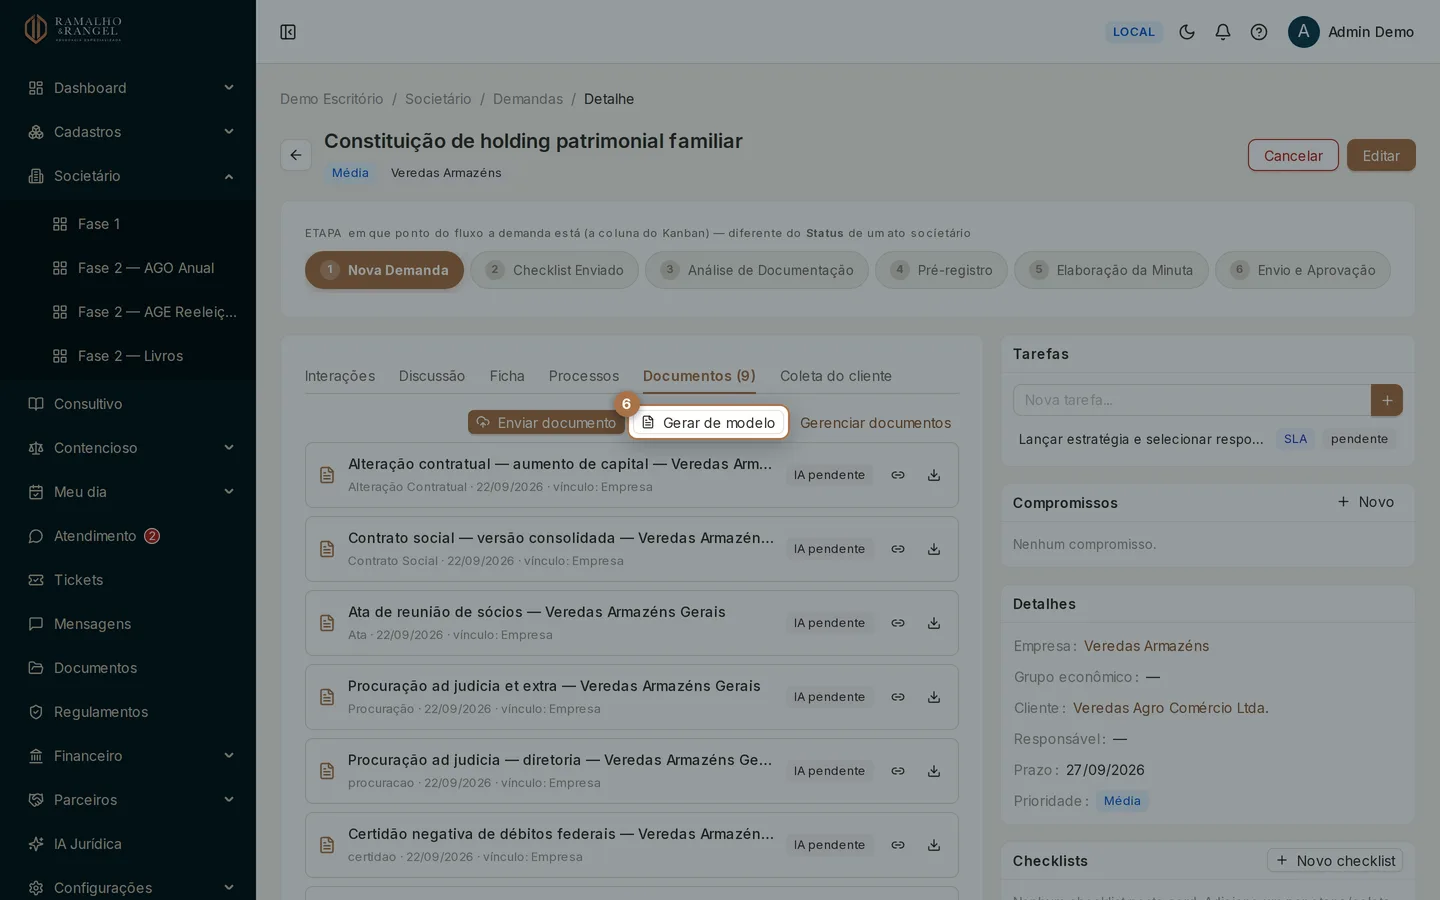Open Ramalho & Rangel logo home
The image size is (1440, 900).
pyautogui.click(x=73, y=29)
